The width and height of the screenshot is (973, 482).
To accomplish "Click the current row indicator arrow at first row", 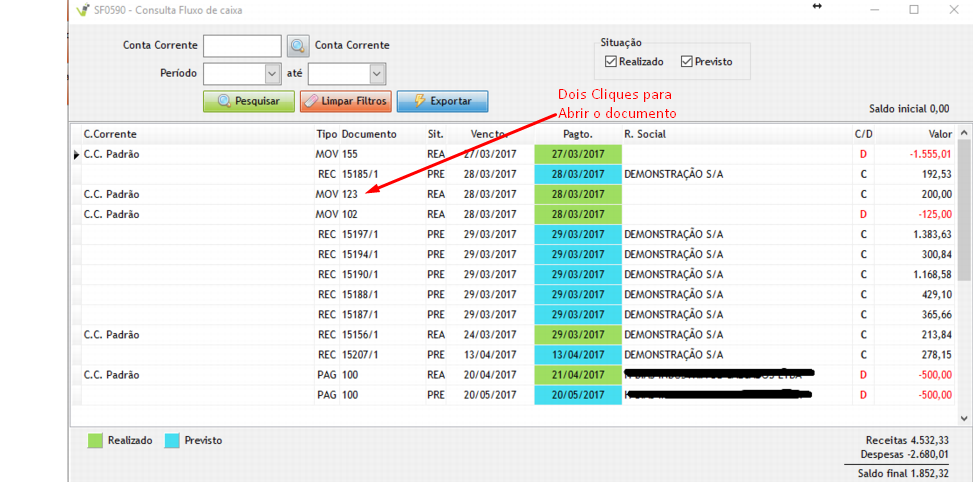I will click(x=77, y=155).
